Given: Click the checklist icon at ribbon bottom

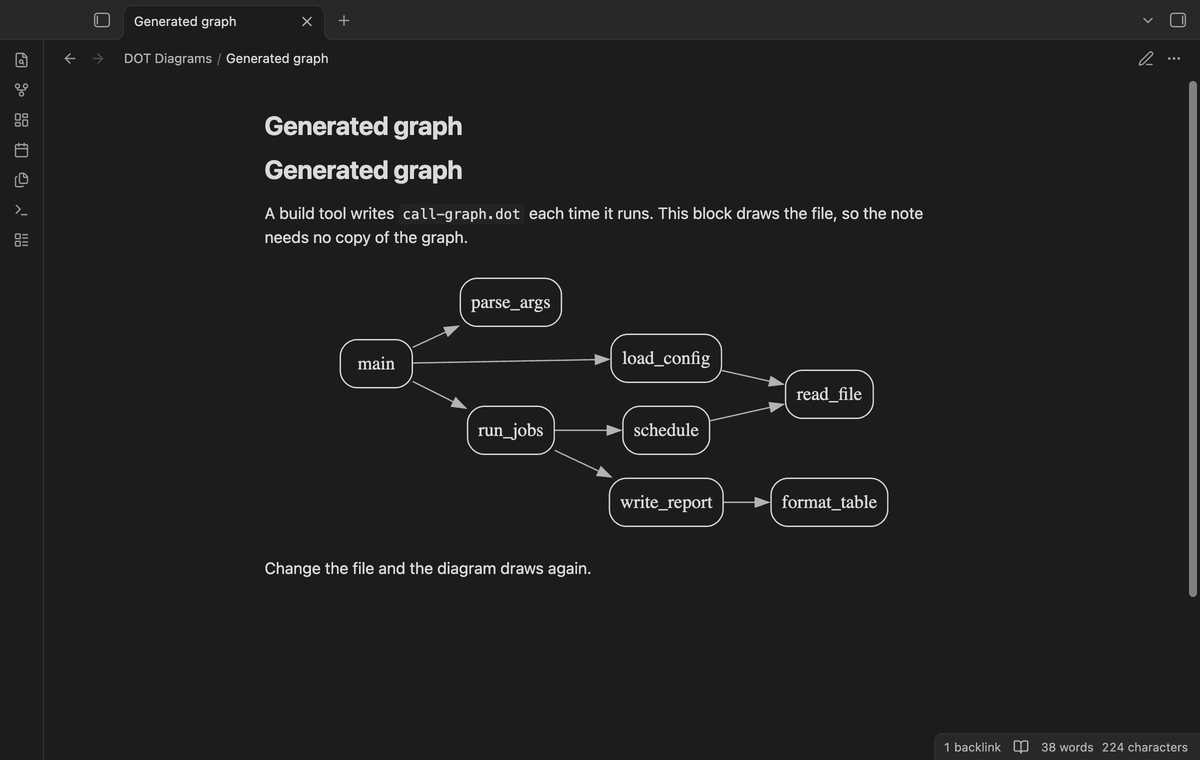Looking at the screenshot, I should (x=22, y=240).
